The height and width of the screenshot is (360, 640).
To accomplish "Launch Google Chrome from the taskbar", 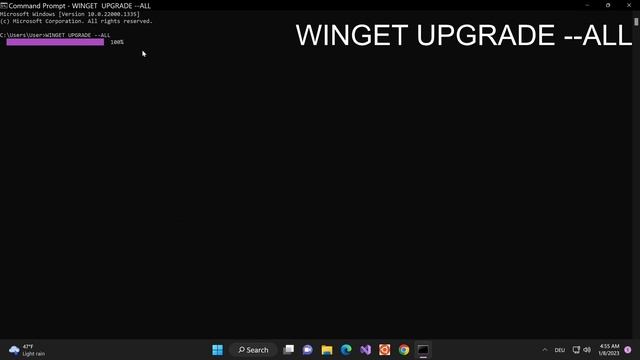I will (404, 350).
